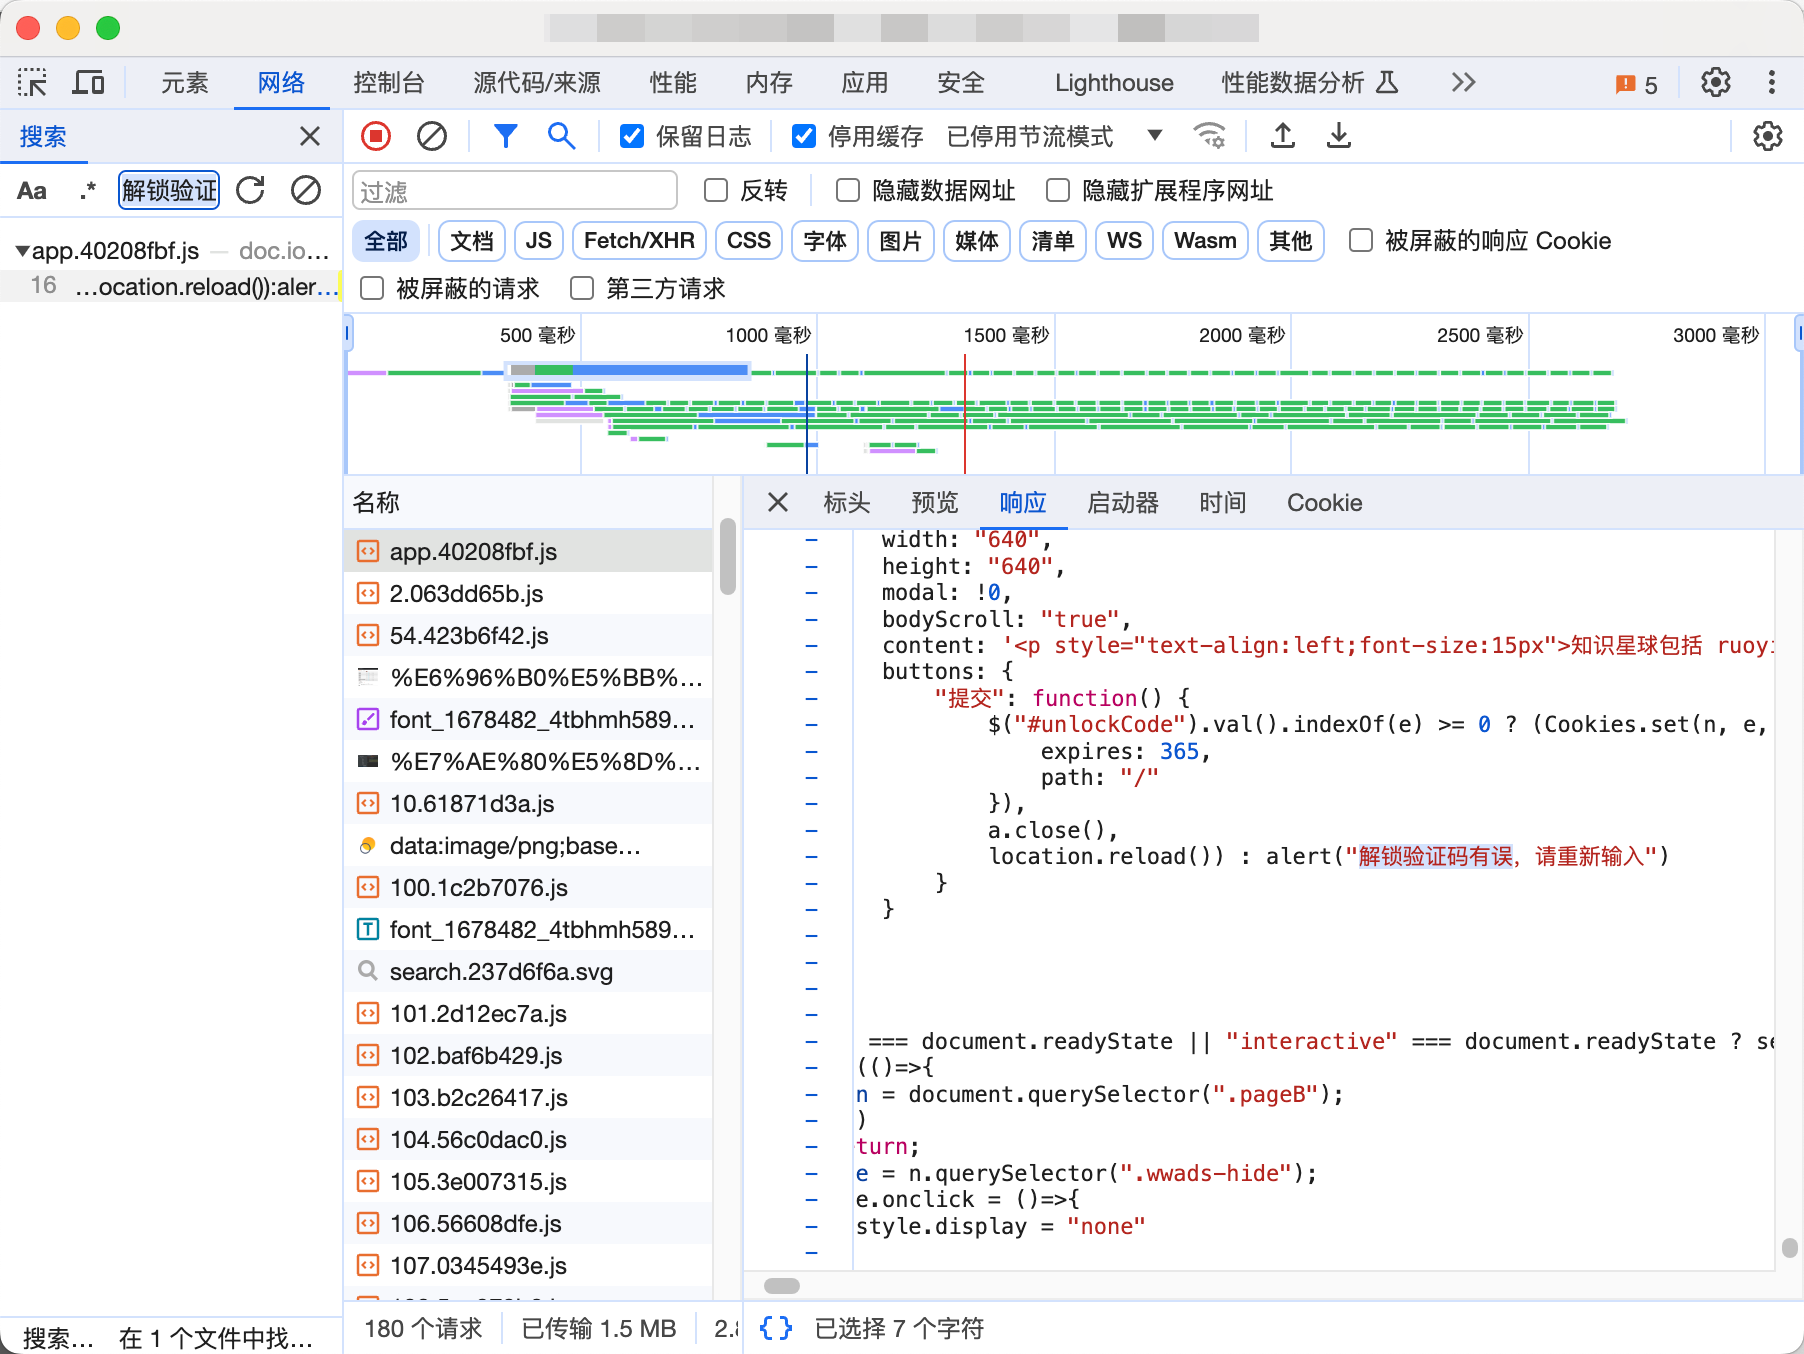Disable the 停用缓存 checkbox
This screenshot has width=1804, height=1354.
pos(804,136)
